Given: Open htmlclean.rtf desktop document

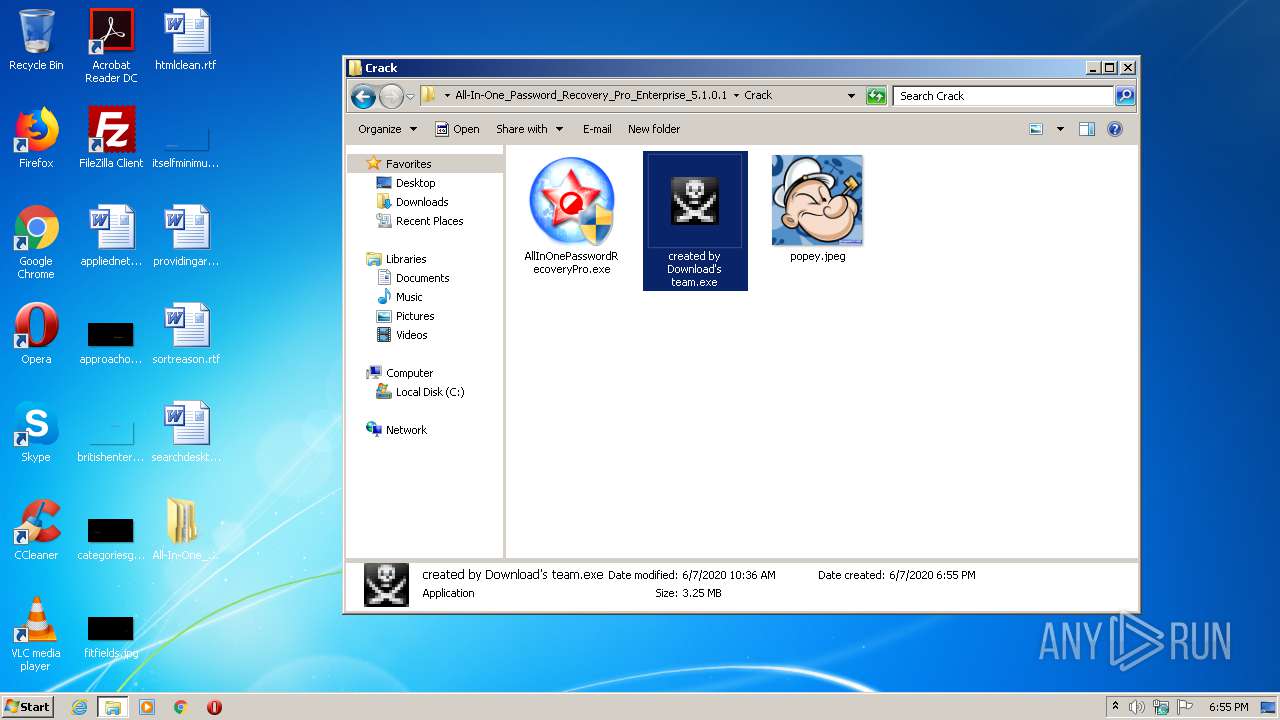Looking at the screenshot, I should tap(186, 40).
